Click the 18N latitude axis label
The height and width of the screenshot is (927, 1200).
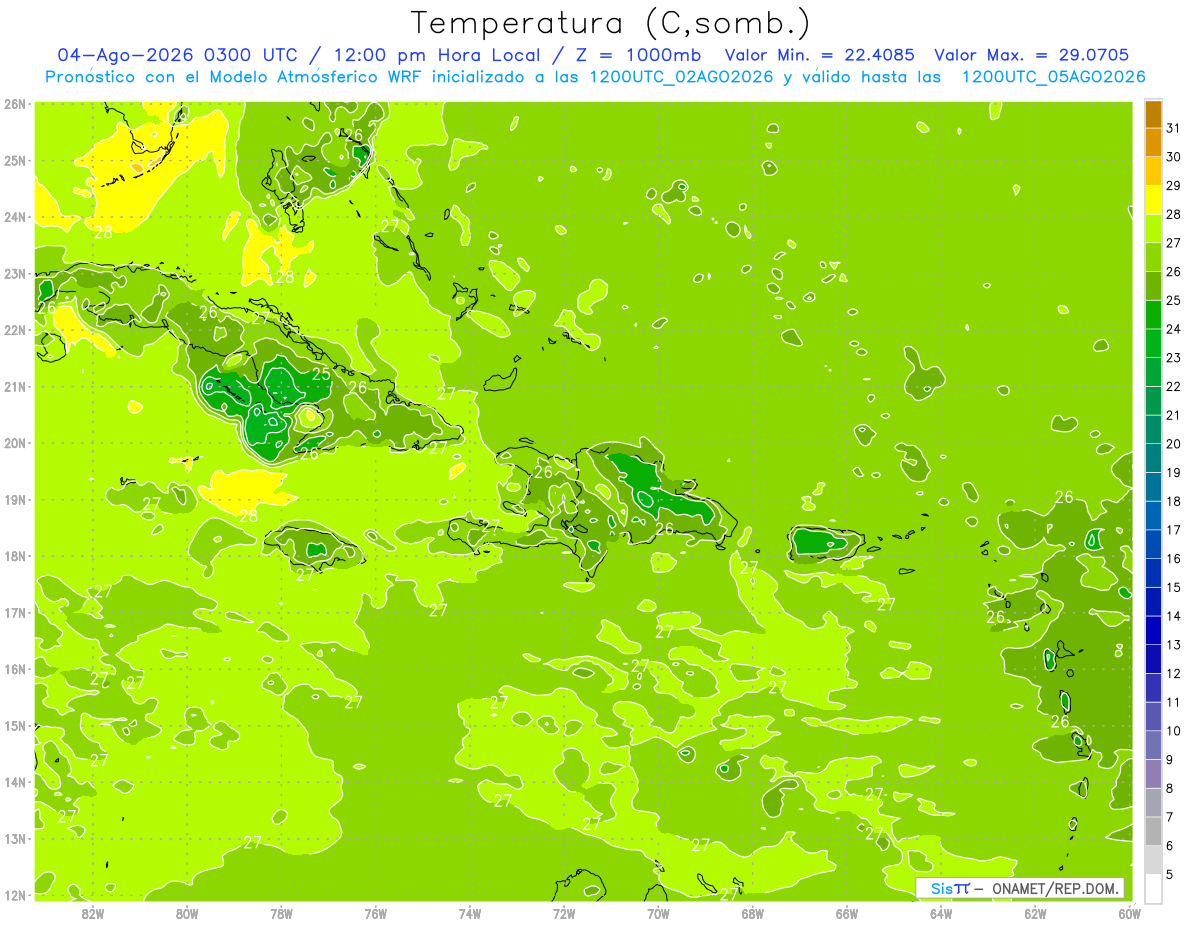pos(15,556)
